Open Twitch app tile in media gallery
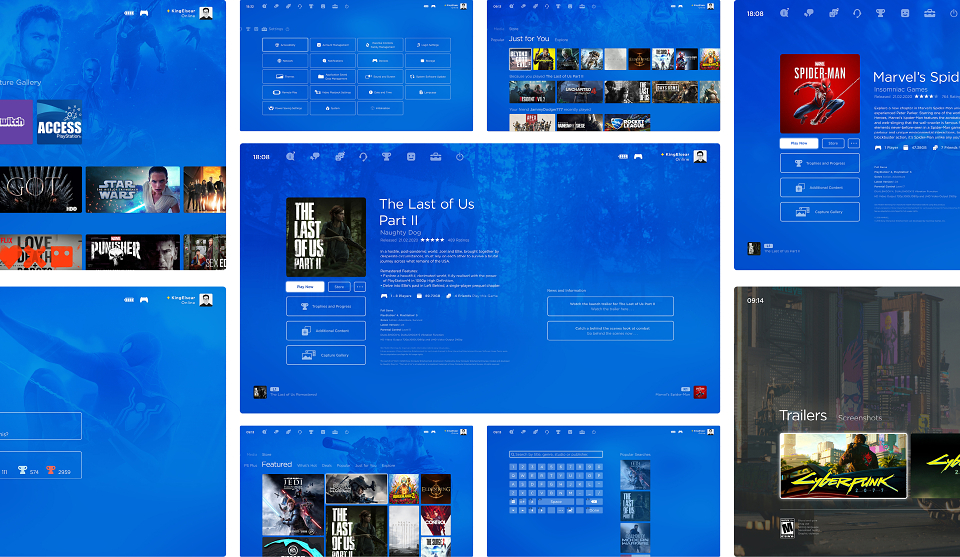This screenshot has height=557, width=960. tap(16, 122)
